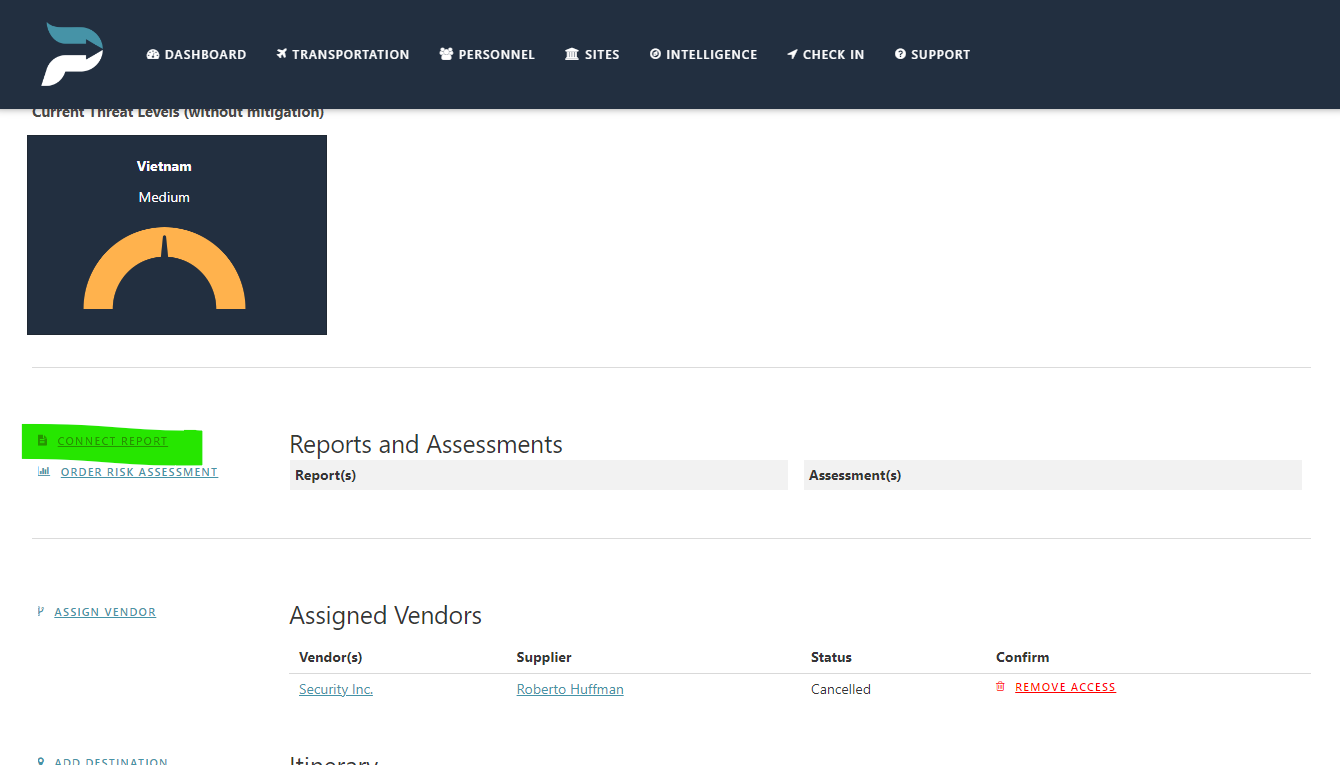The image size is (1340, 765).
Task: Click the Vendor(s) column header
Action: coord(331,657)
